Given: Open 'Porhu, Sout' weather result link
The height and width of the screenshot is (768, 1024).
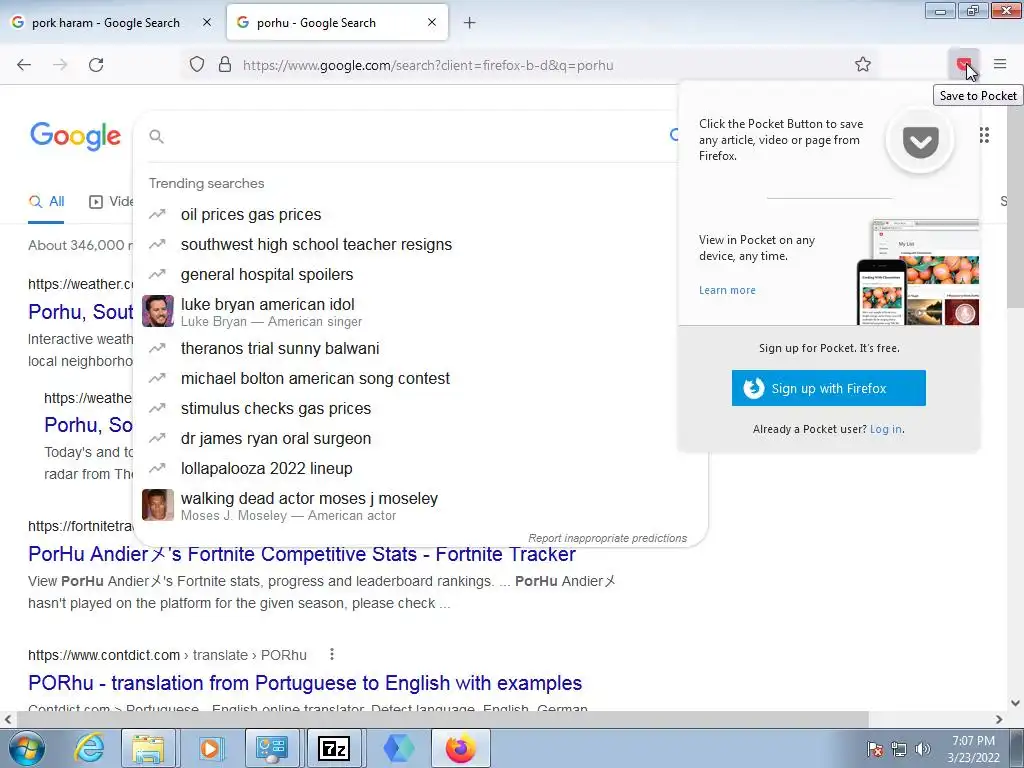Looking at the screenshot, I should click(x=80, y=312).
